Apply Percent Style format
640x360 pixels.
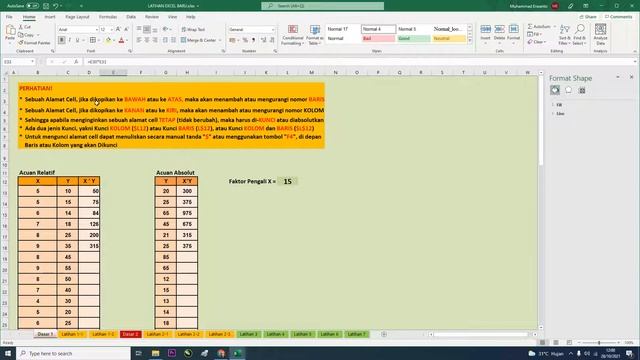[245, 40]
